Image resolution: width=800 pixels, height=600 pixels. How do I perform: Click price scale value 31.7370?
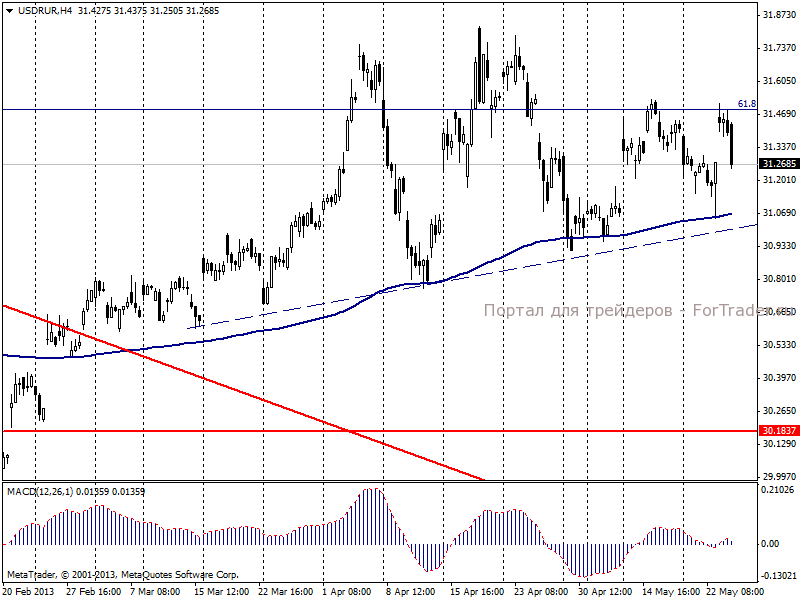tap(779, 47)
